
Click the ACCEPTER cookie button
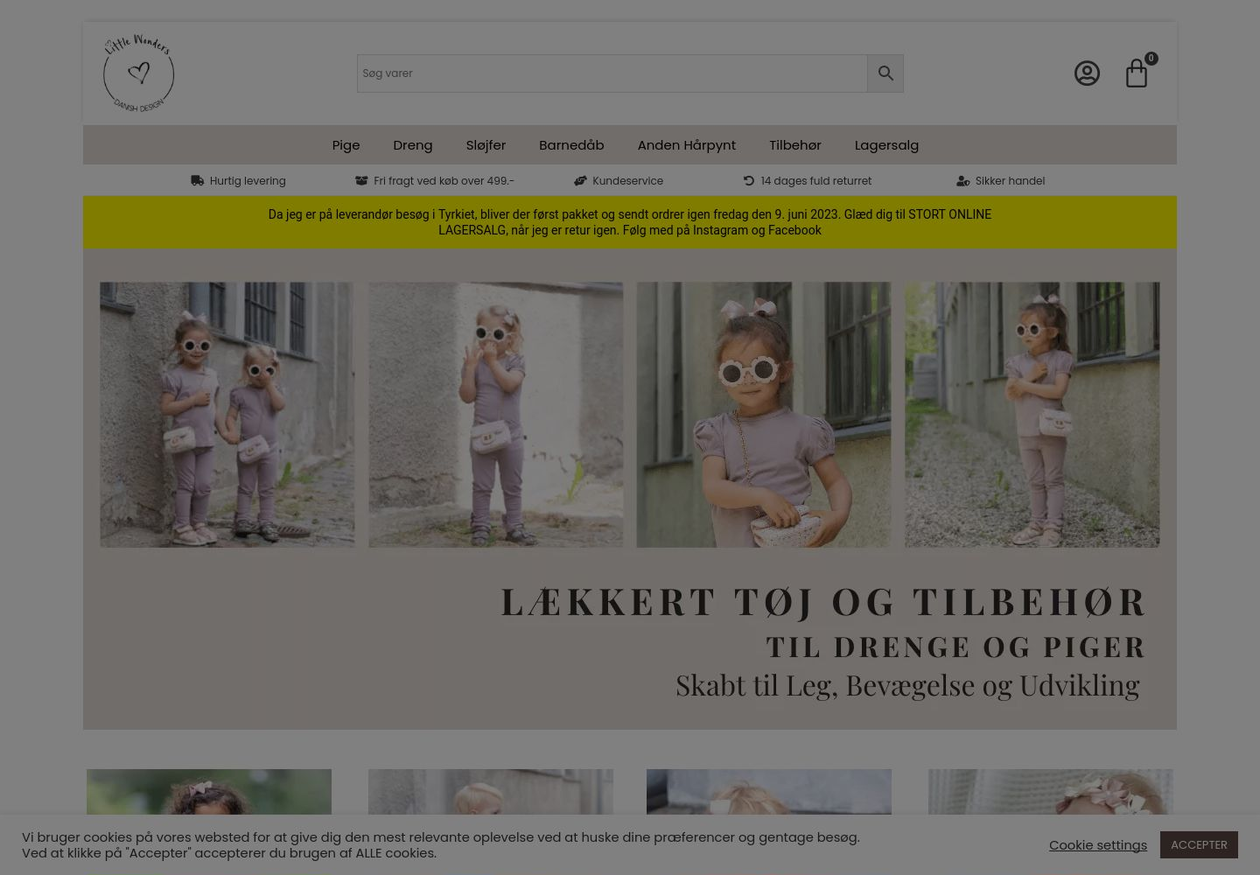click(1198, 845)
